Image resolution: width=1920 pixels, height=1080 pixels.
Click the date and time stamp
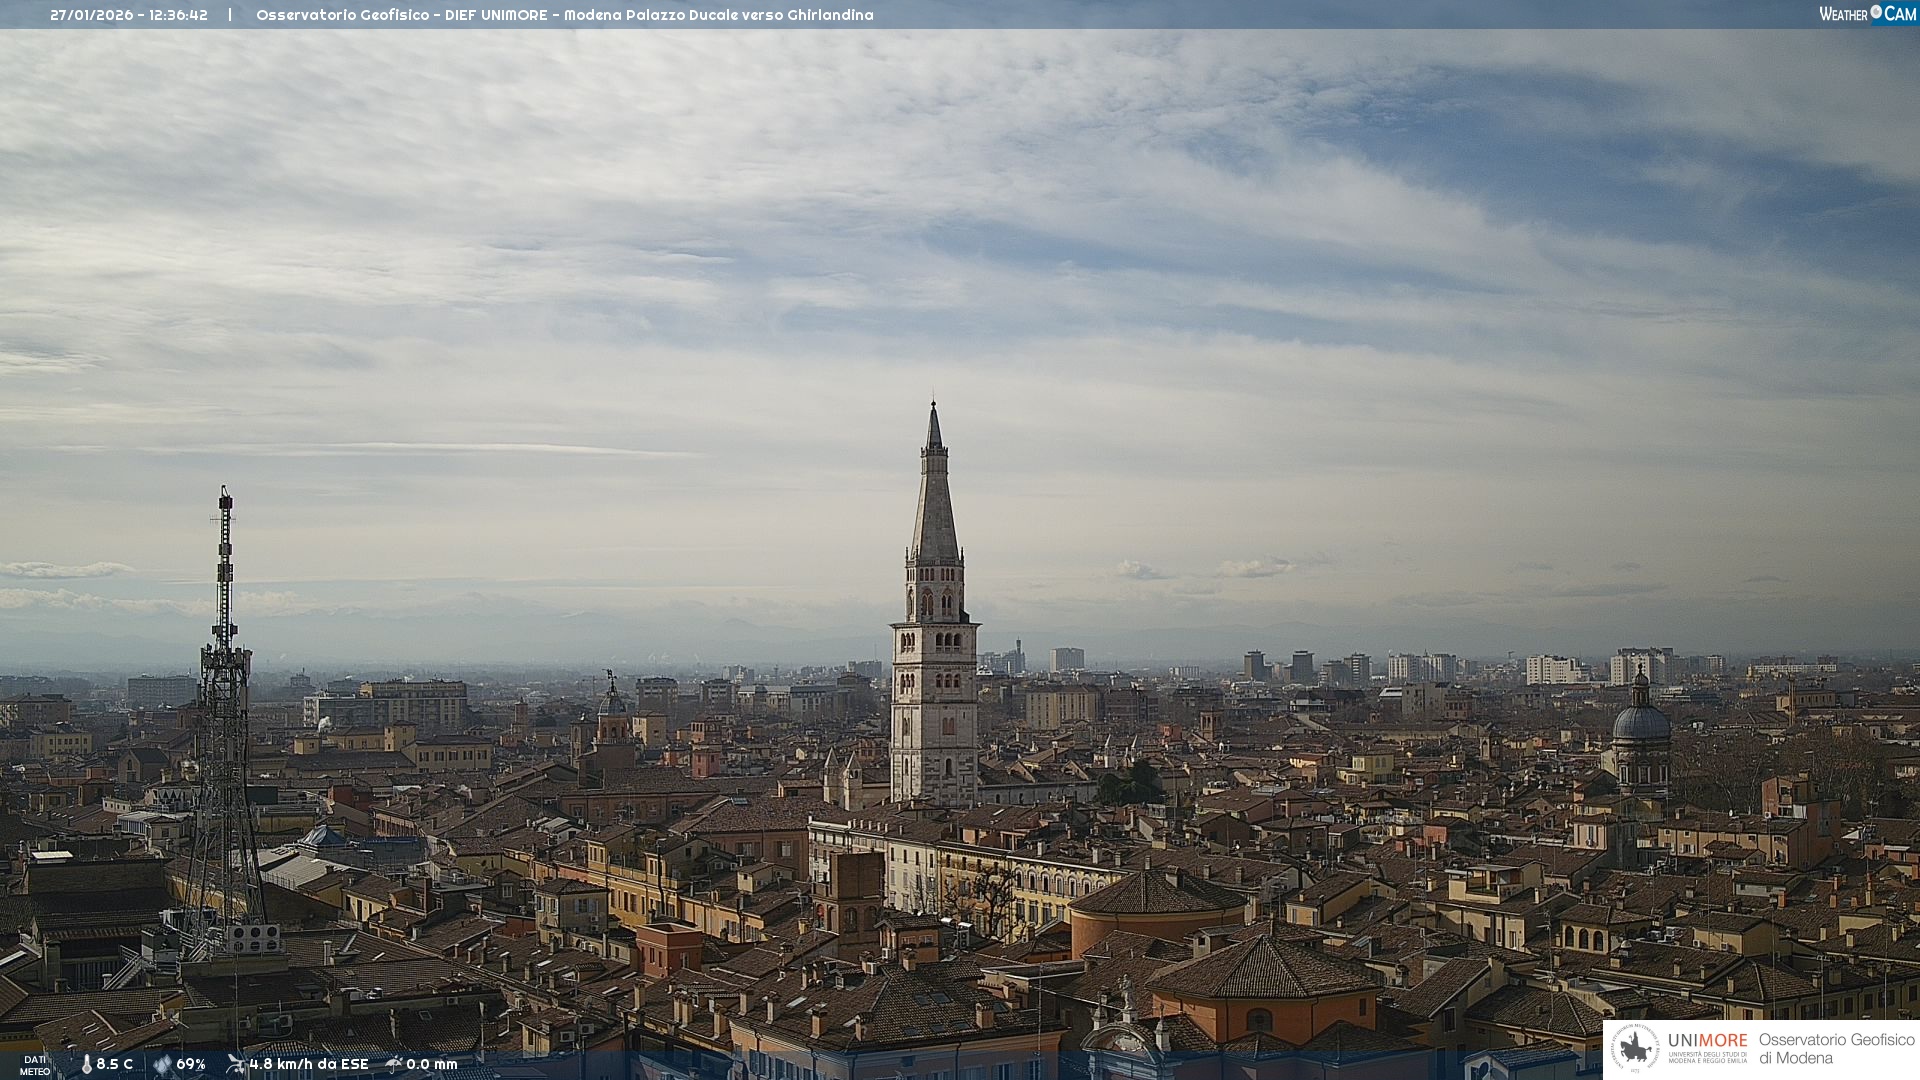pos(129,15)
